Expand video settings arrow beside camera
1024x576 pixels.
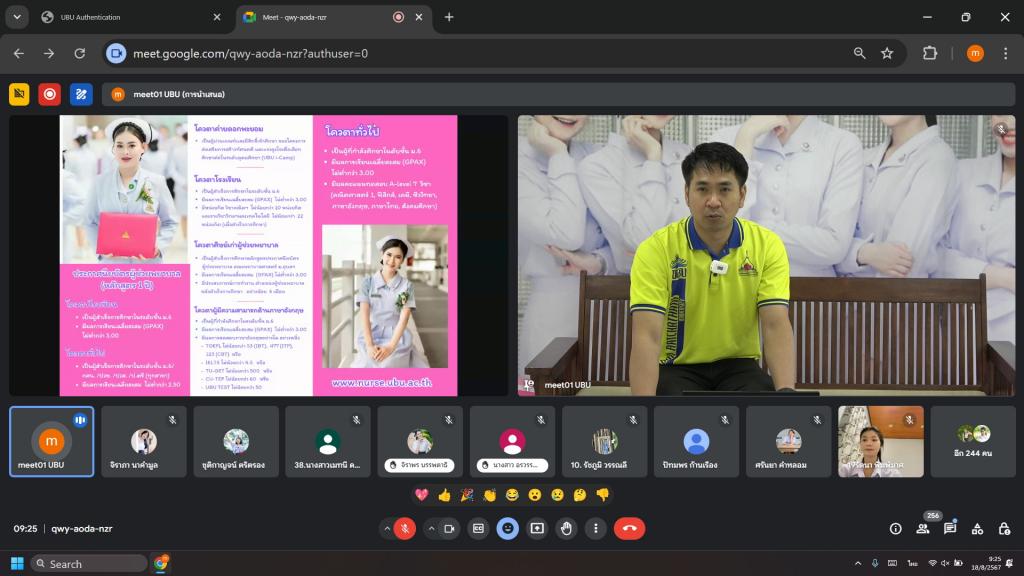pos(431,528)
